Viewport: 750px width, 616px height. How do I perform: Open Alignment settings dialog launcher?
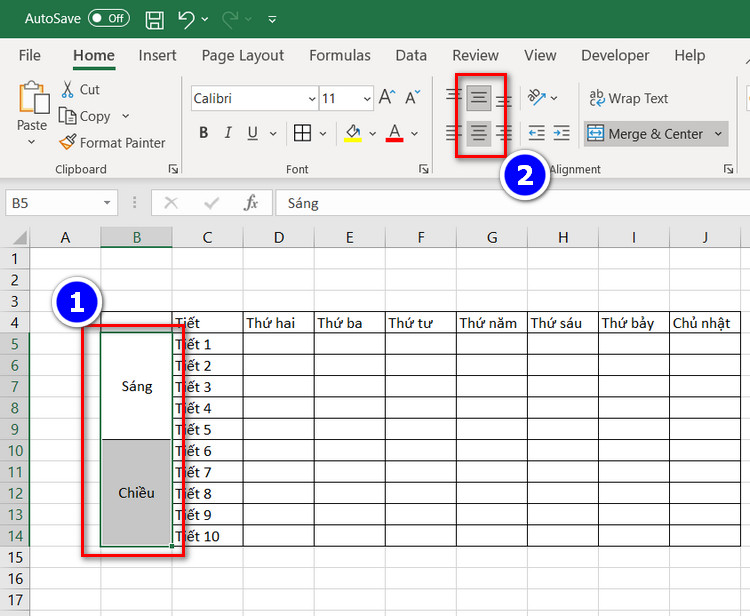coord(728,169)
